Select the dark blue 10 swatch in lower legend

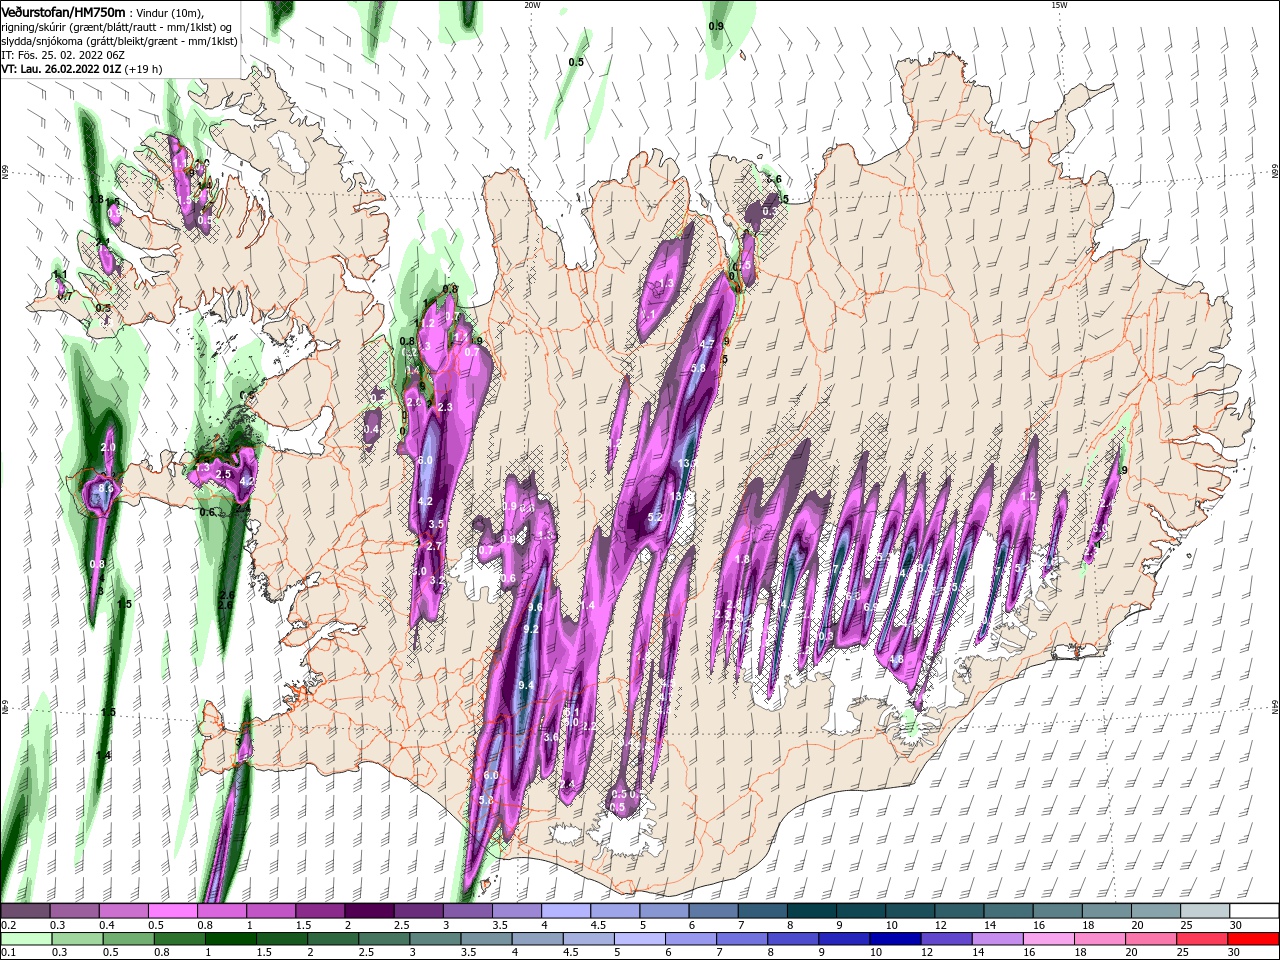(894, 940)
